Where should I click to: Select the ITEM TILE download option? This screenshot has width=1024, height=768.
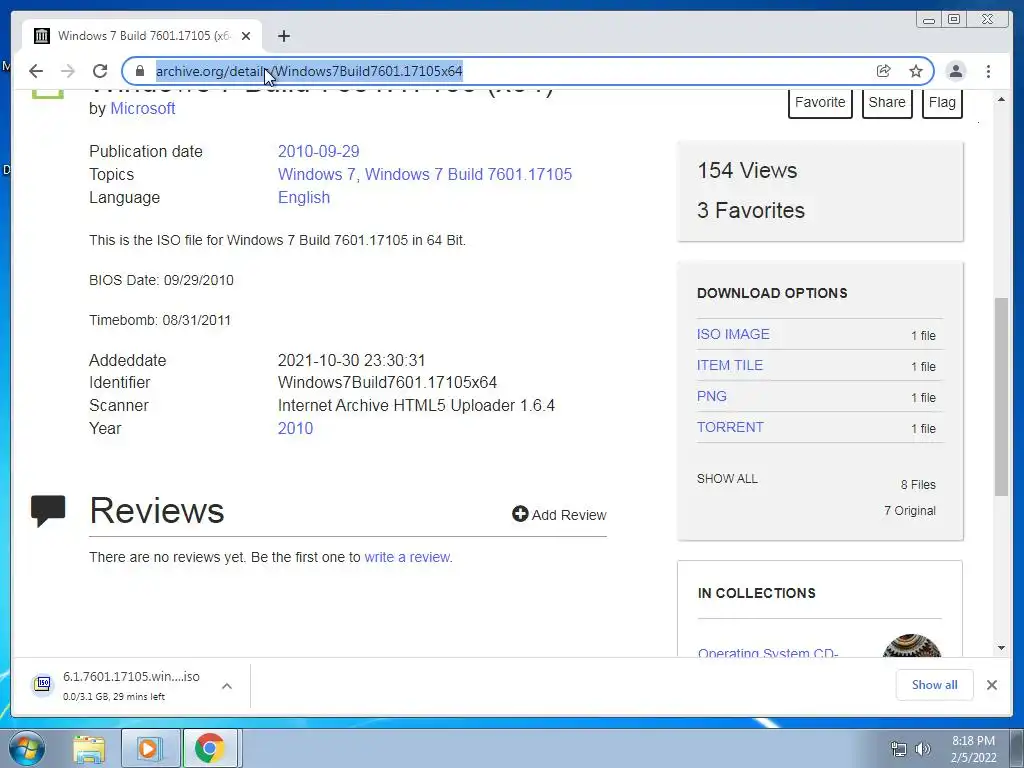click(x=729, y=365)
